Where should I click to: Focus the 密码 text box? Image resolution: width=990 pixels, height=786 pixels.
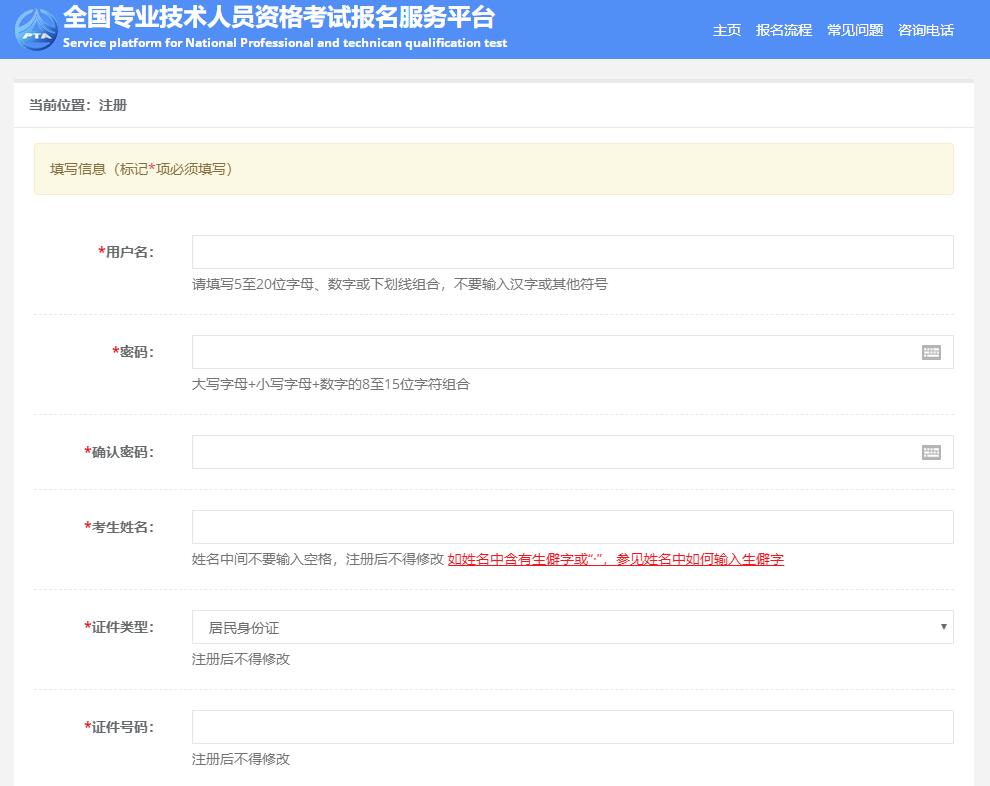(x=552, y=352)
